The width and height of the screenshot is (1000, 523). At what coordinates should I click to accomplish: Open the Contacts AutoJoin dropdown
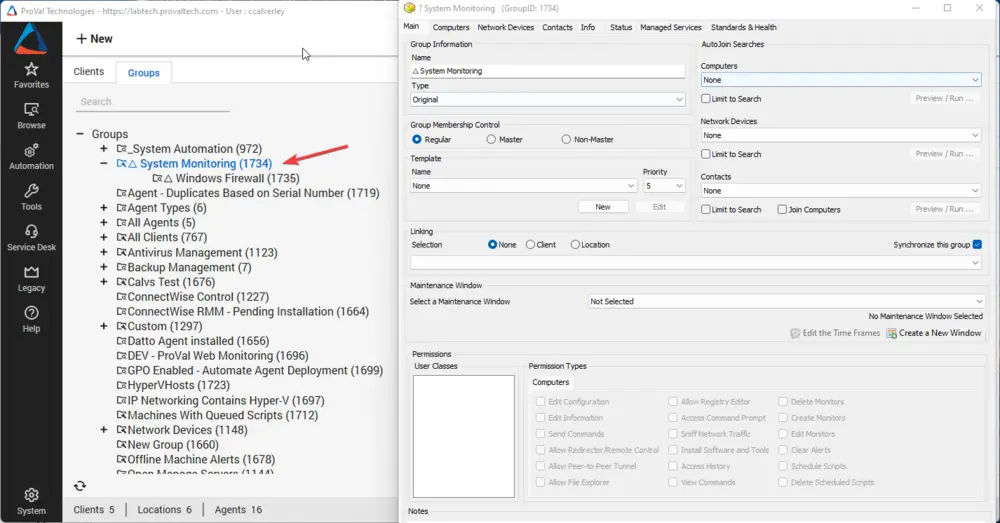click(x=841, y=191)
